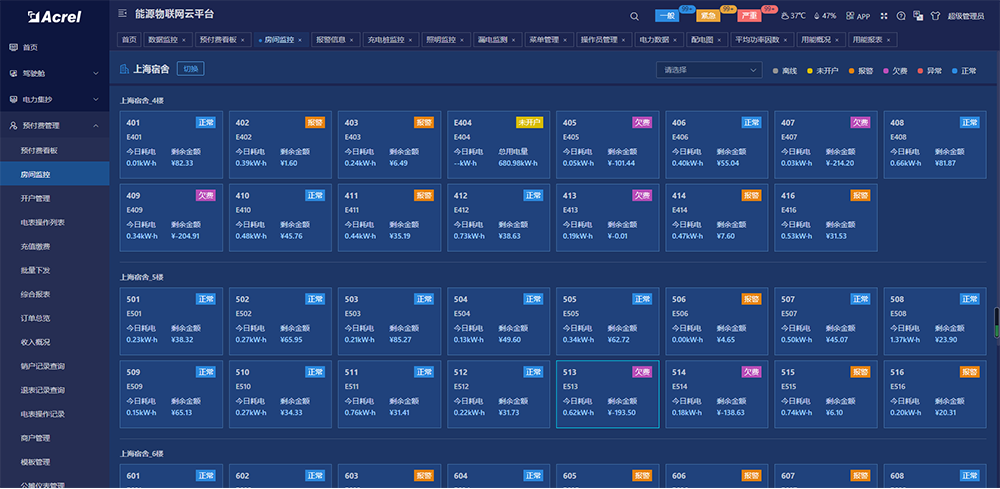Toggle the 离线 offline status filter
This screenshot has height=489, width=1000.
pos(785,71)
